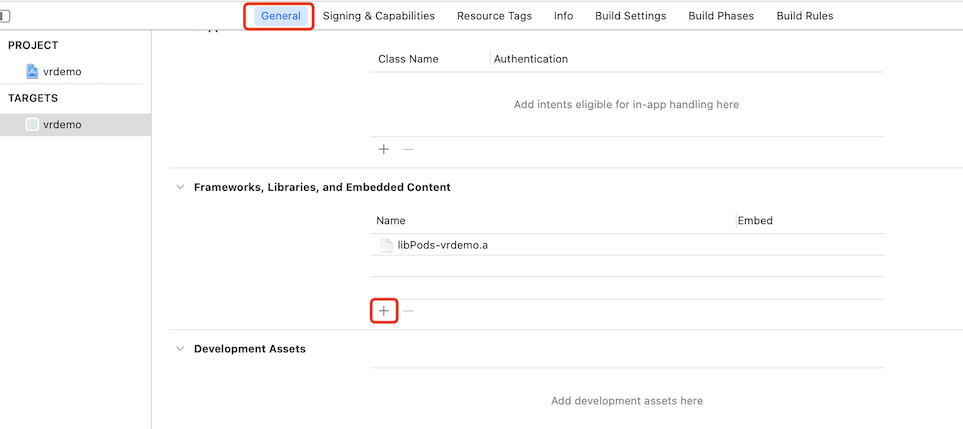
Task: Collapse the Development Assets section
Action: click(180, 349)
